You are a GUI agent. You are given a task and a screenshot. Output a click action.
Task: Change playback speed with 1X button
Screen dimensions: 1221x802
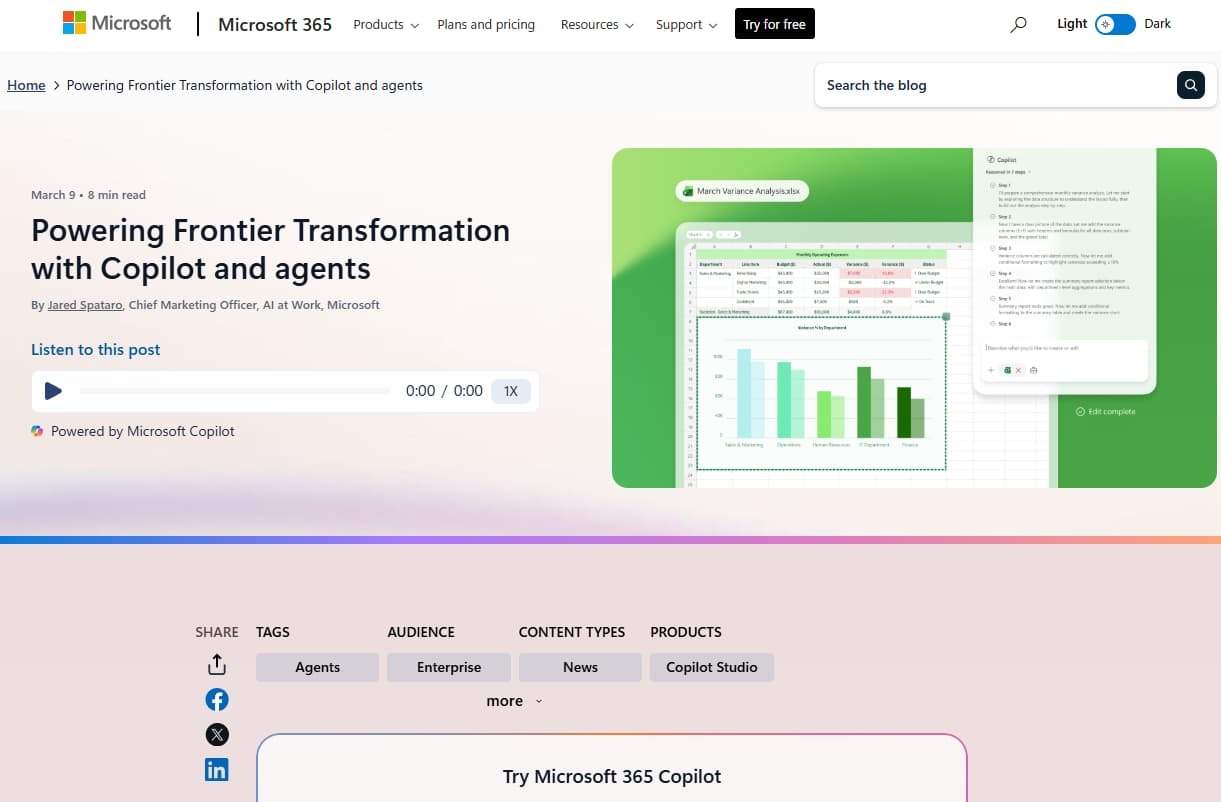(x=510, y=391)
